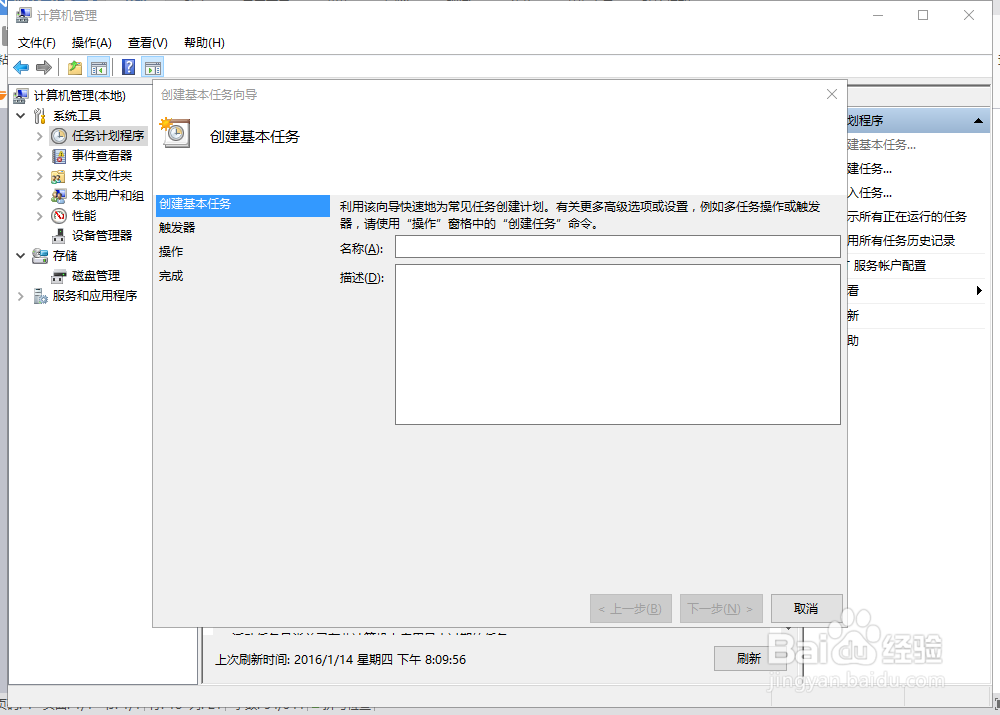Click the 刷新 button near the bottom
The height and width of the screenshot is (715, 1000).
pos(751,658)
